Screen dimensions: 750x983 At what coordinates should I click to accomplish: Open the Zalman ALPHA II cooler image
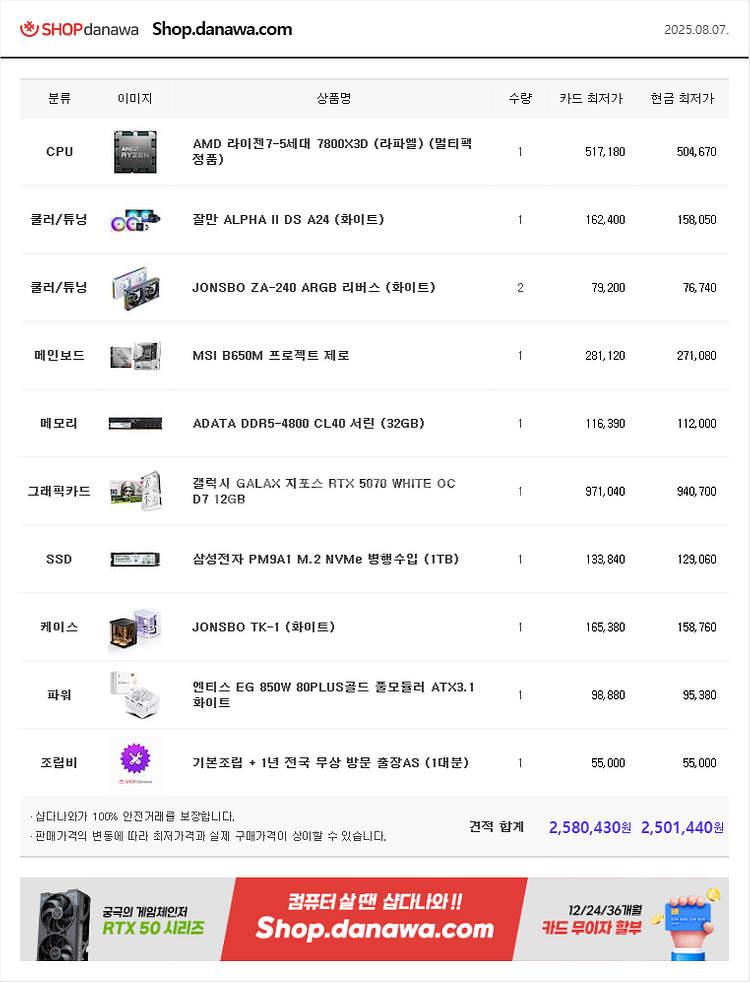tap(135, 220)
